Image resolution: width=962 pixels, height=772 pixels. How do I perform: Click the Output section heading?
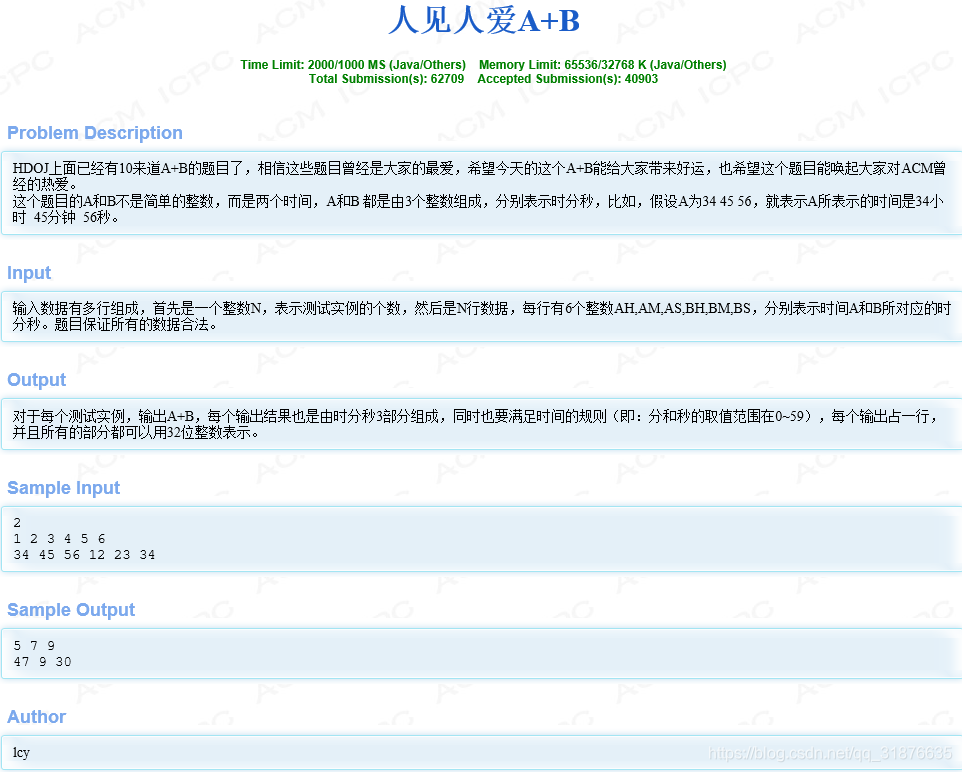tap(36, 379)
